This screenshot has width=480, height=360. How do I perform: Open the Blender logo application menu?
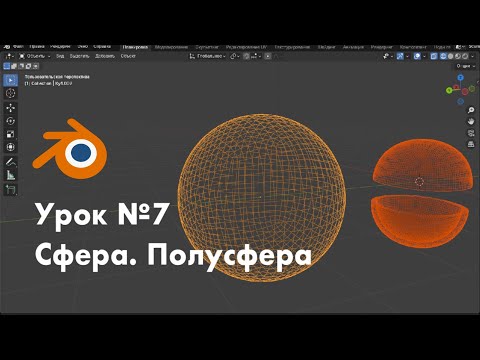point(7,47)
